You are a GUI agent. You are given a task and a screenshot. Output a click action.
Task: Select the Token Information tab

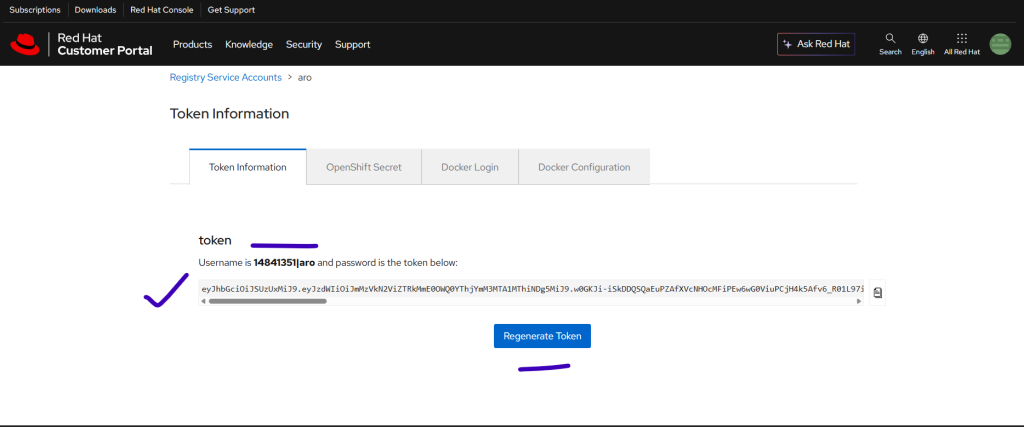[247, 167]
